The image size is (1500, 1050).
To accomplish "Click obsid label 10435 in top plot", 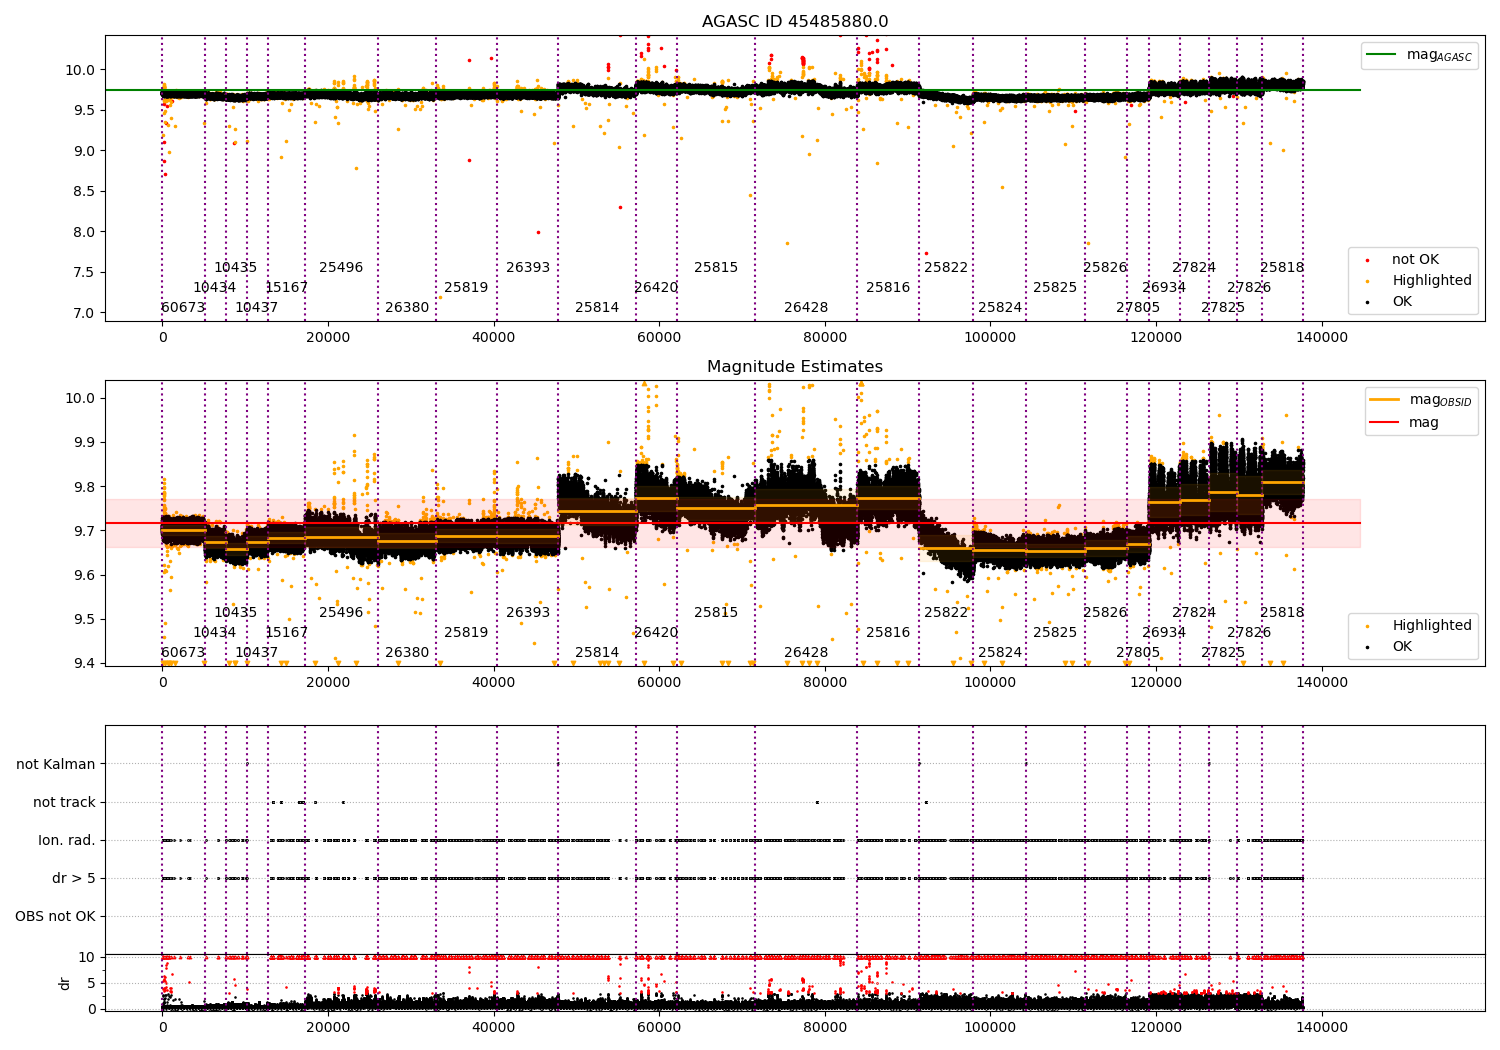I will [x=235, y=268].
